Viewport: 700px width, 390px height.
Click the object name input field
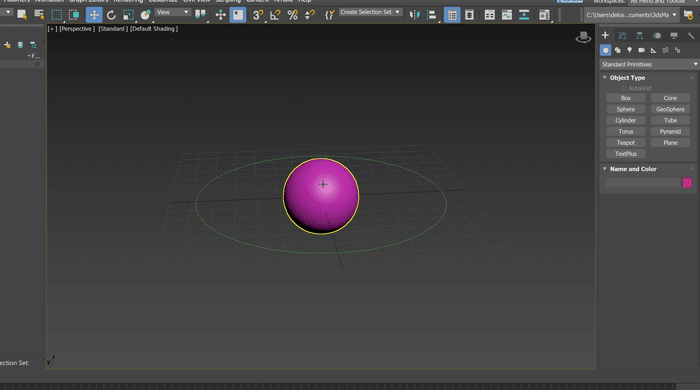tap(642, 183)
